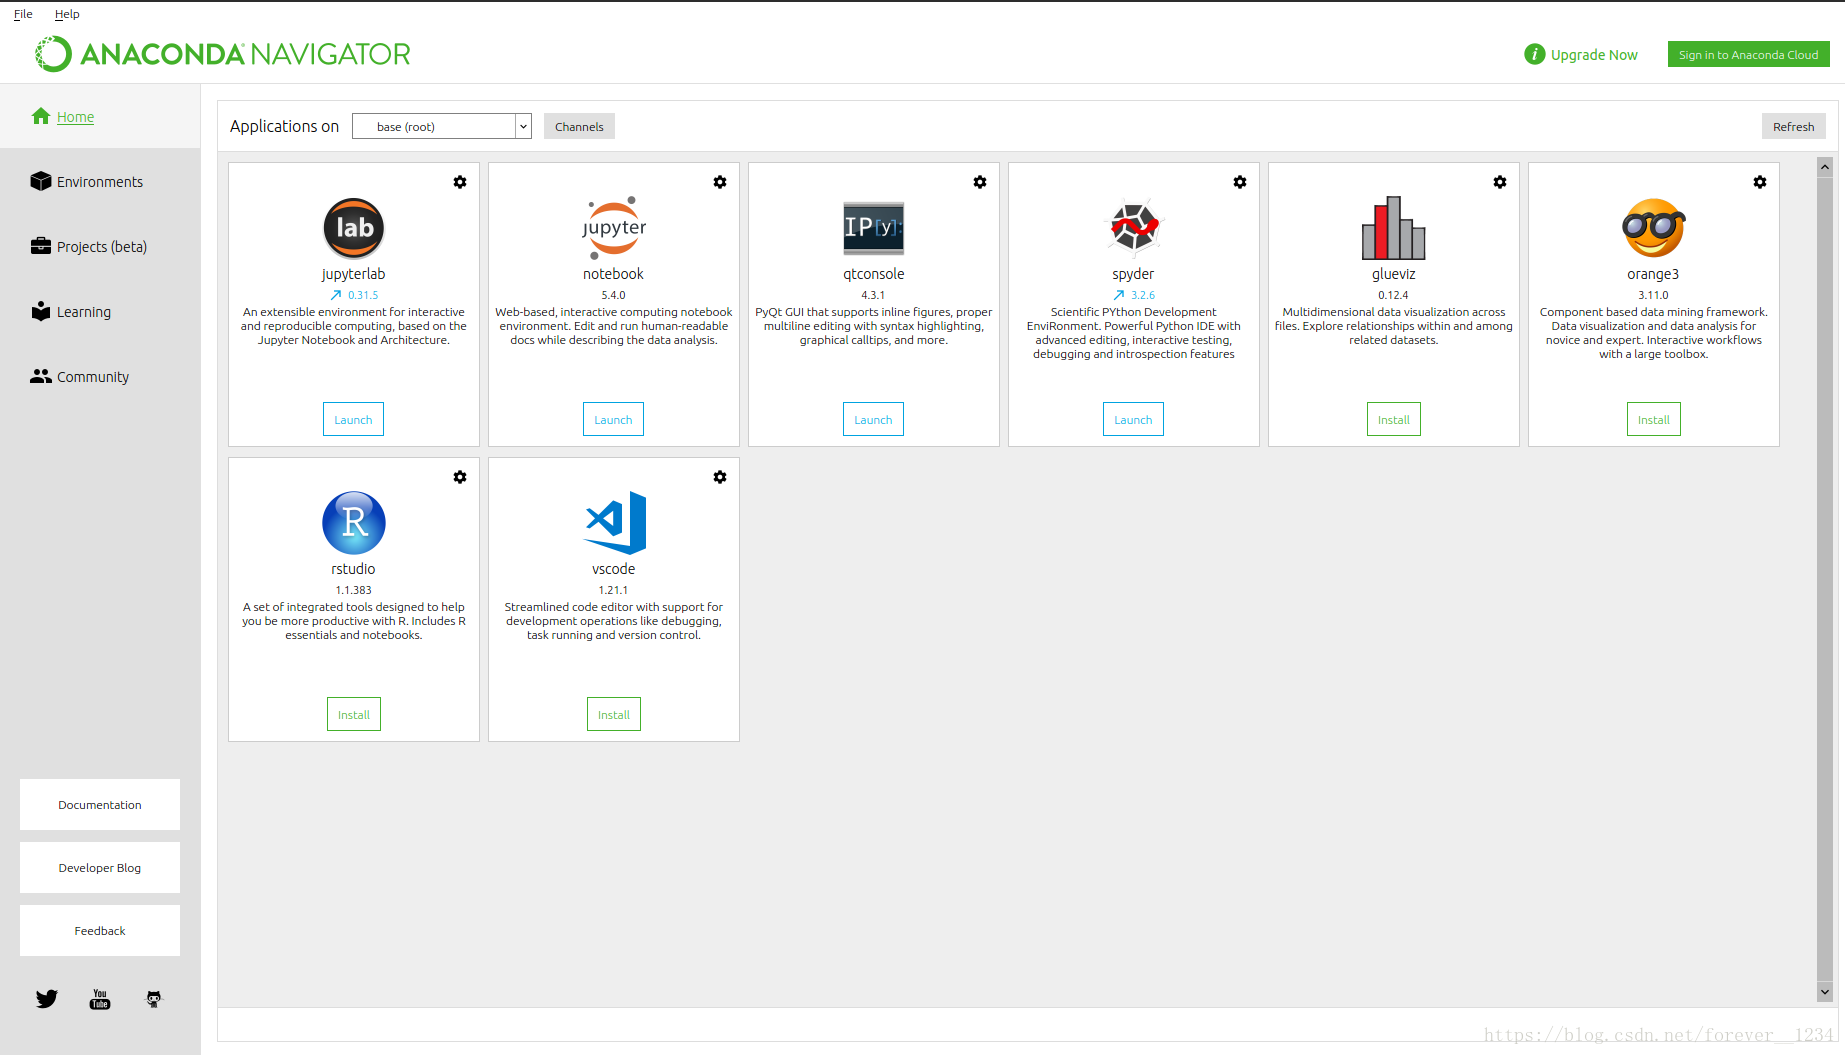Launch qtconsole

873,419
